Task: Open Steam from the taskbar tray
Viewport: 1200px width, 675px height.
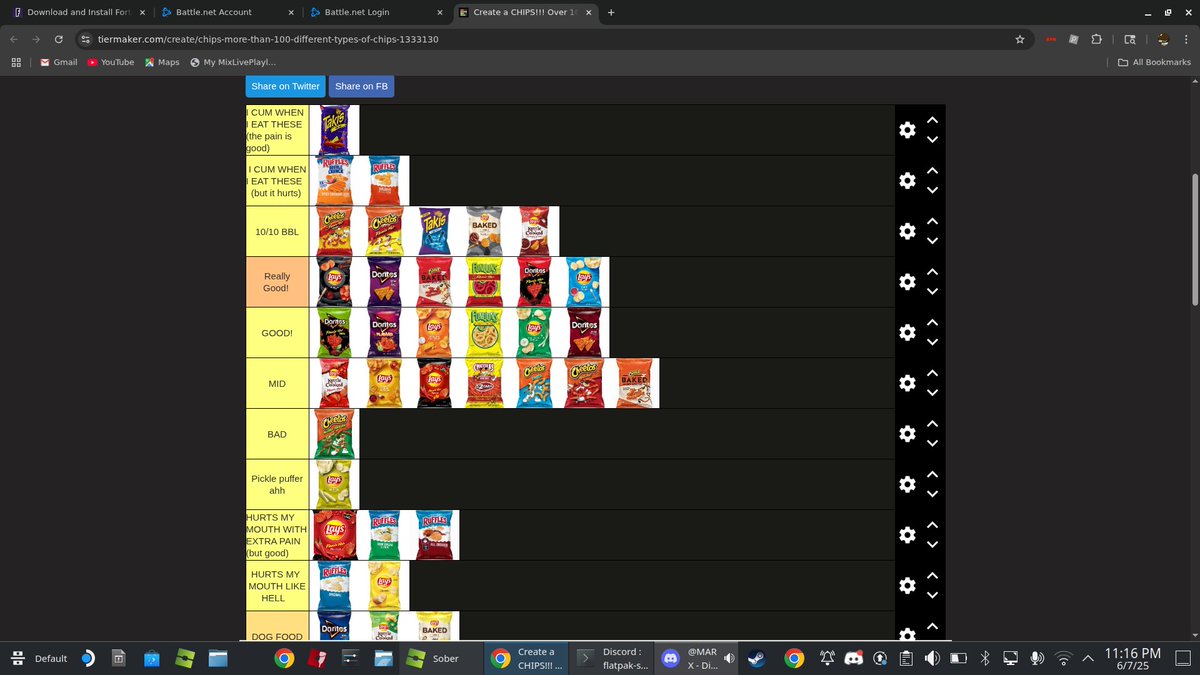Action: point(757,658)
